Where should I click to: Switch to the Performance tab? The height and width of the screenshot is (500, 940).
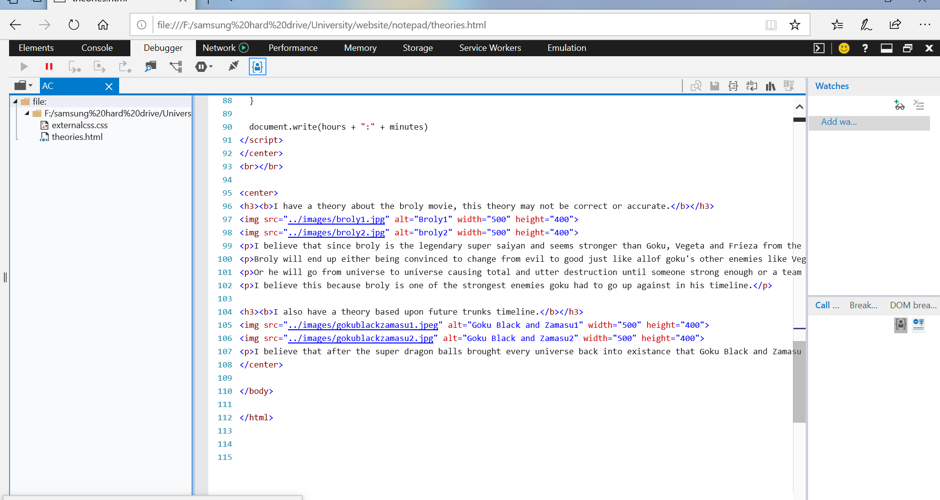pyautogui.click(x=293, y=48)
